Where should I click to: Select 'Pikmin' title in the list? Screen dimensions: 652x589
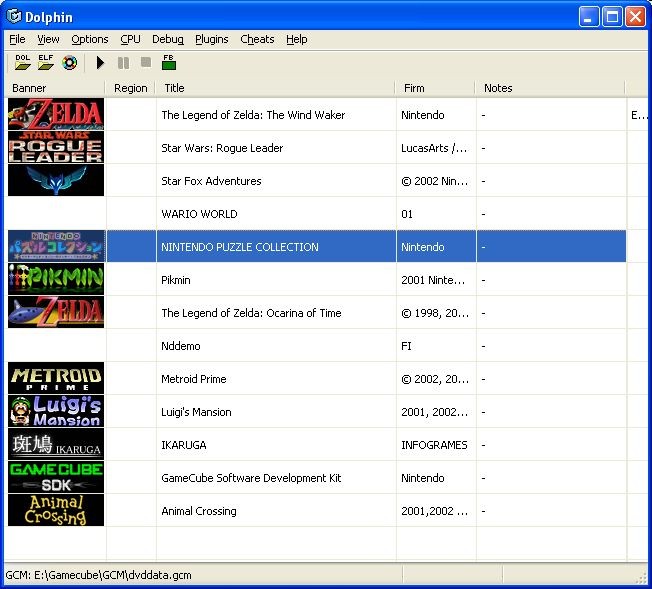(x=176, y=280)
